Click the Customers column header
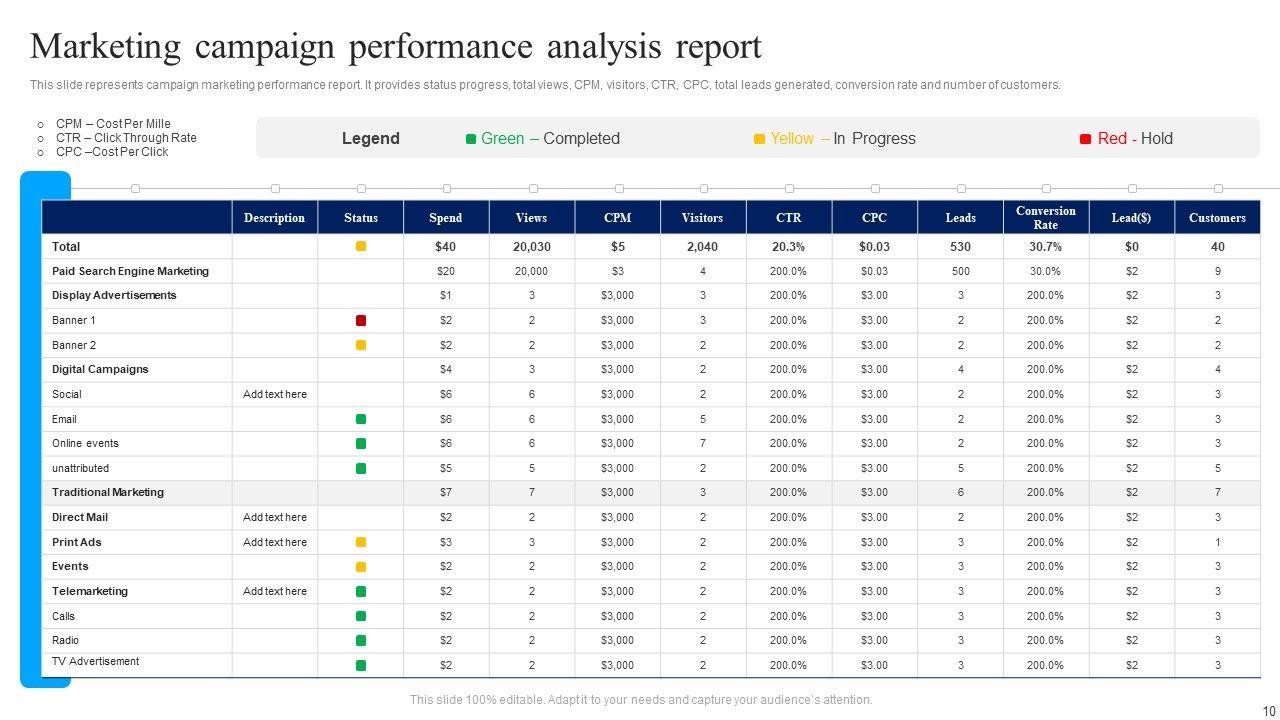1280x720 pixels. click(x=1217, y=218)
